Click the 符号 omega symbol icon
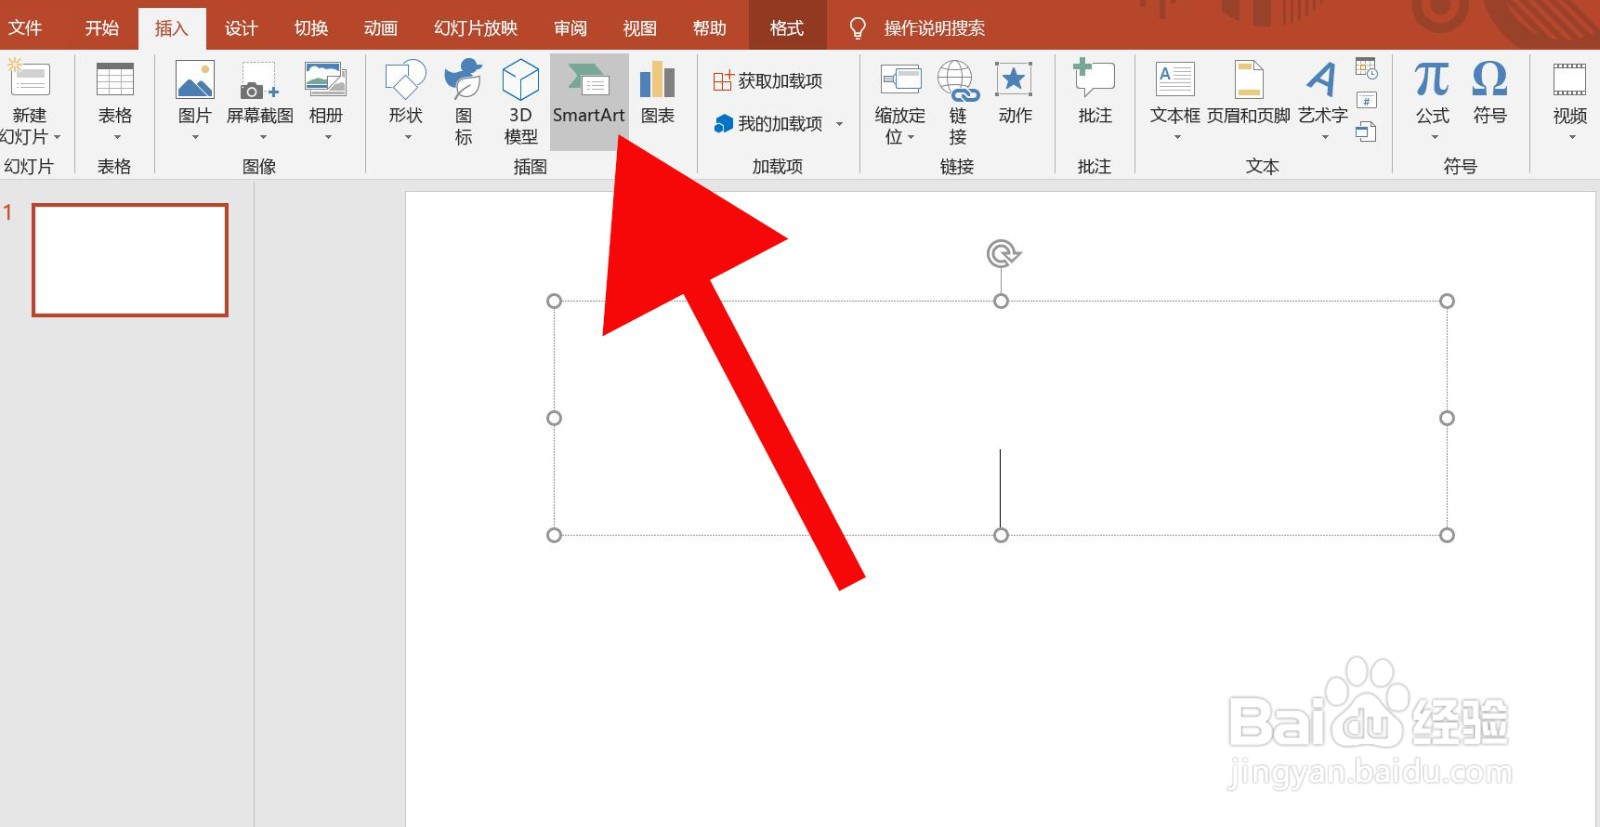The image size is (1600, 827). pos(1489,79)
